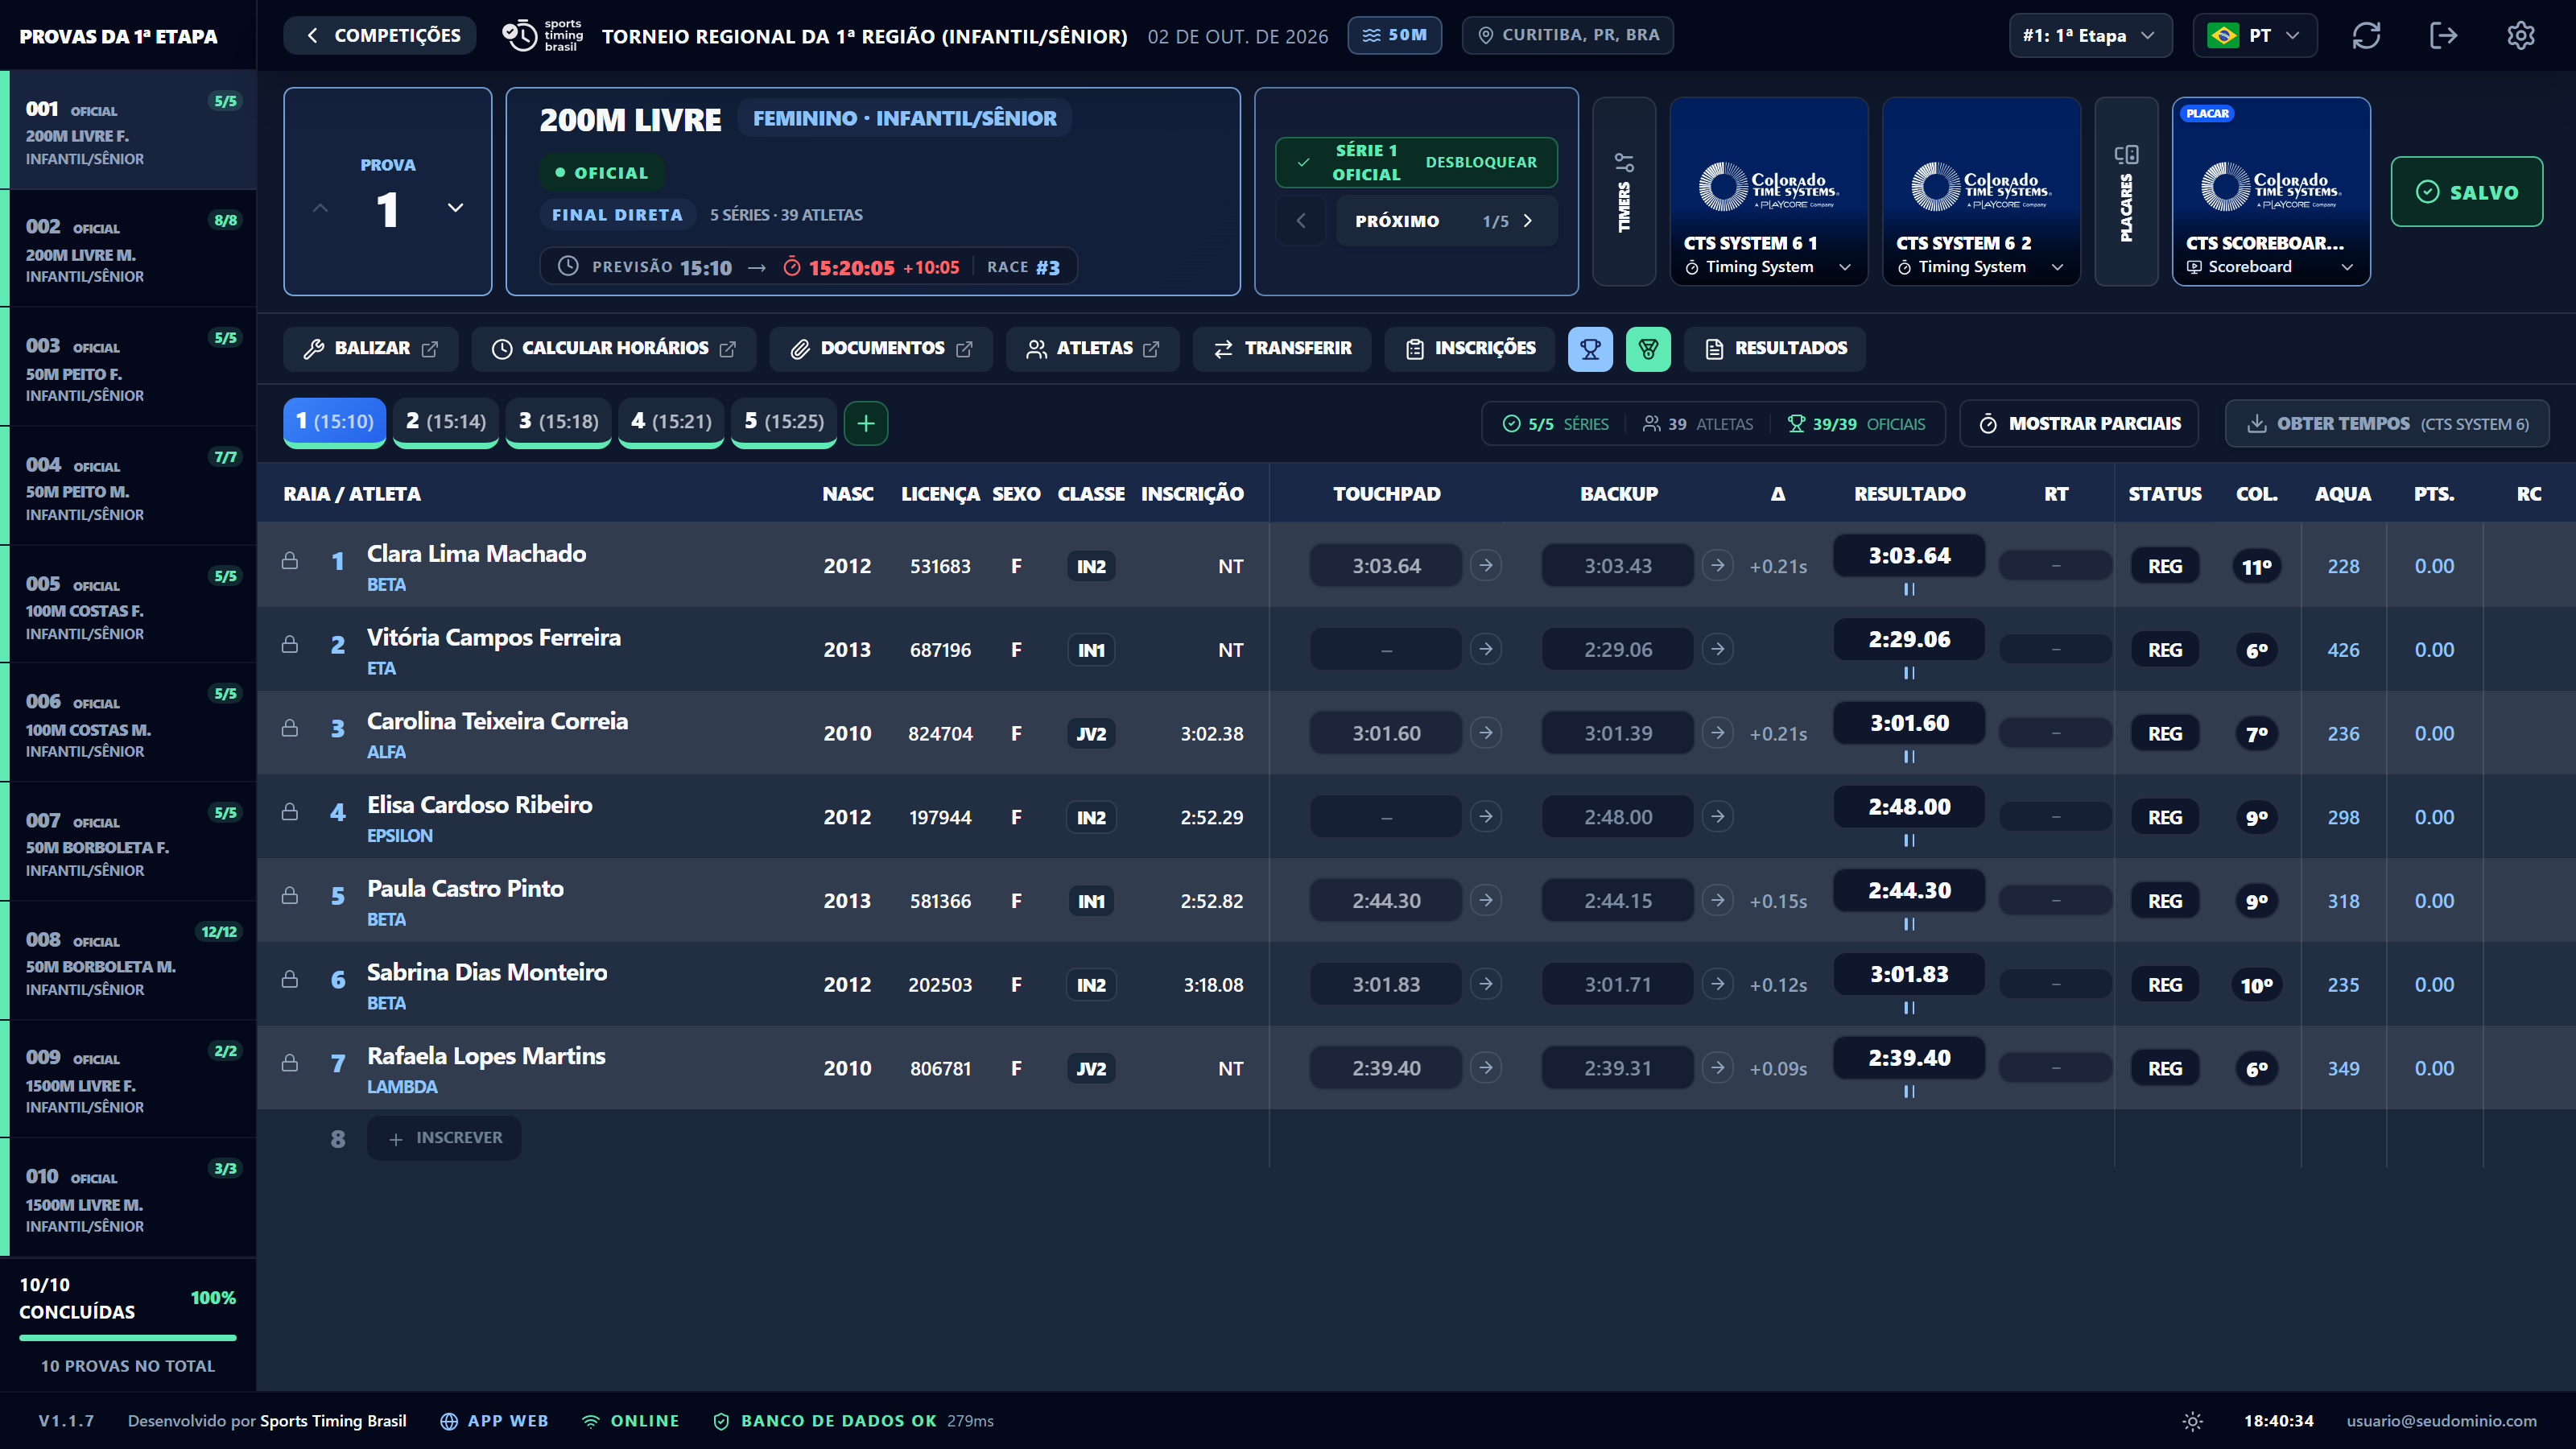The image size is (2576, 1449).
Task: Click the green medal icon button
Action: 1648,349
